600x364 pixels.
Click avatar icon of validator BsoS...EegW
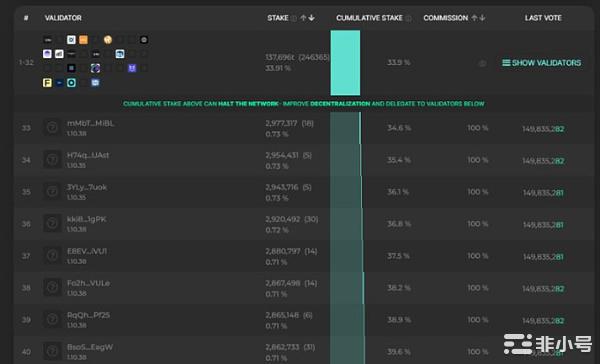(52, 351)
